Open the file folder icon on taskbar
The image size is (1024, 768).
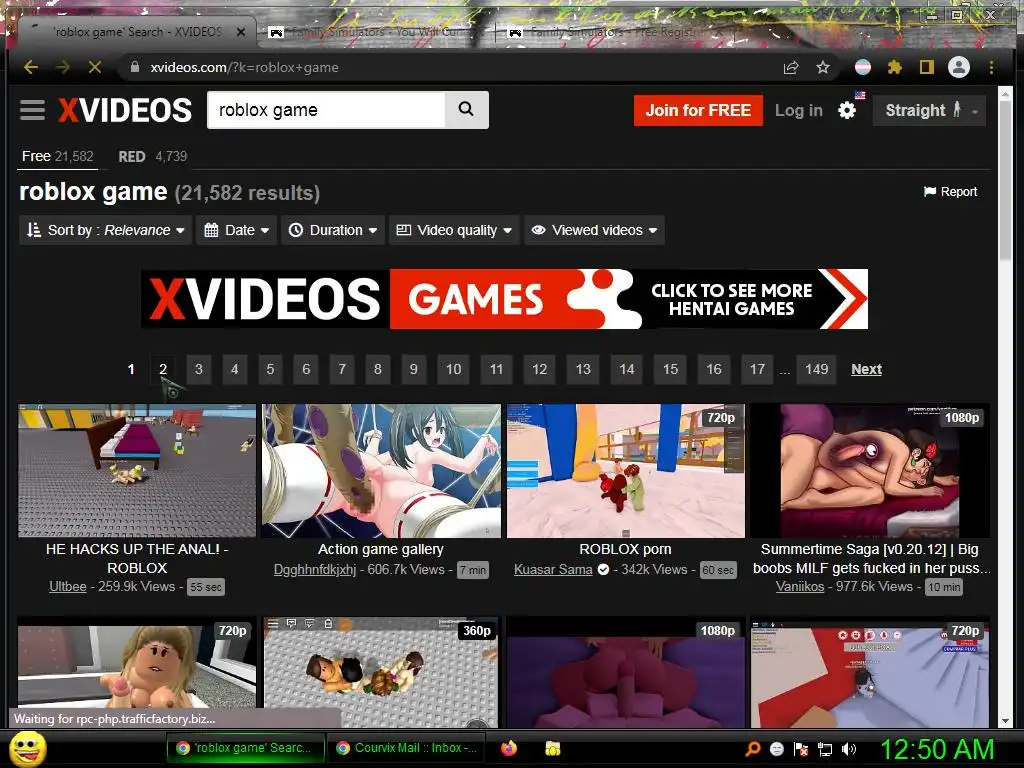[x=552, y=748]
